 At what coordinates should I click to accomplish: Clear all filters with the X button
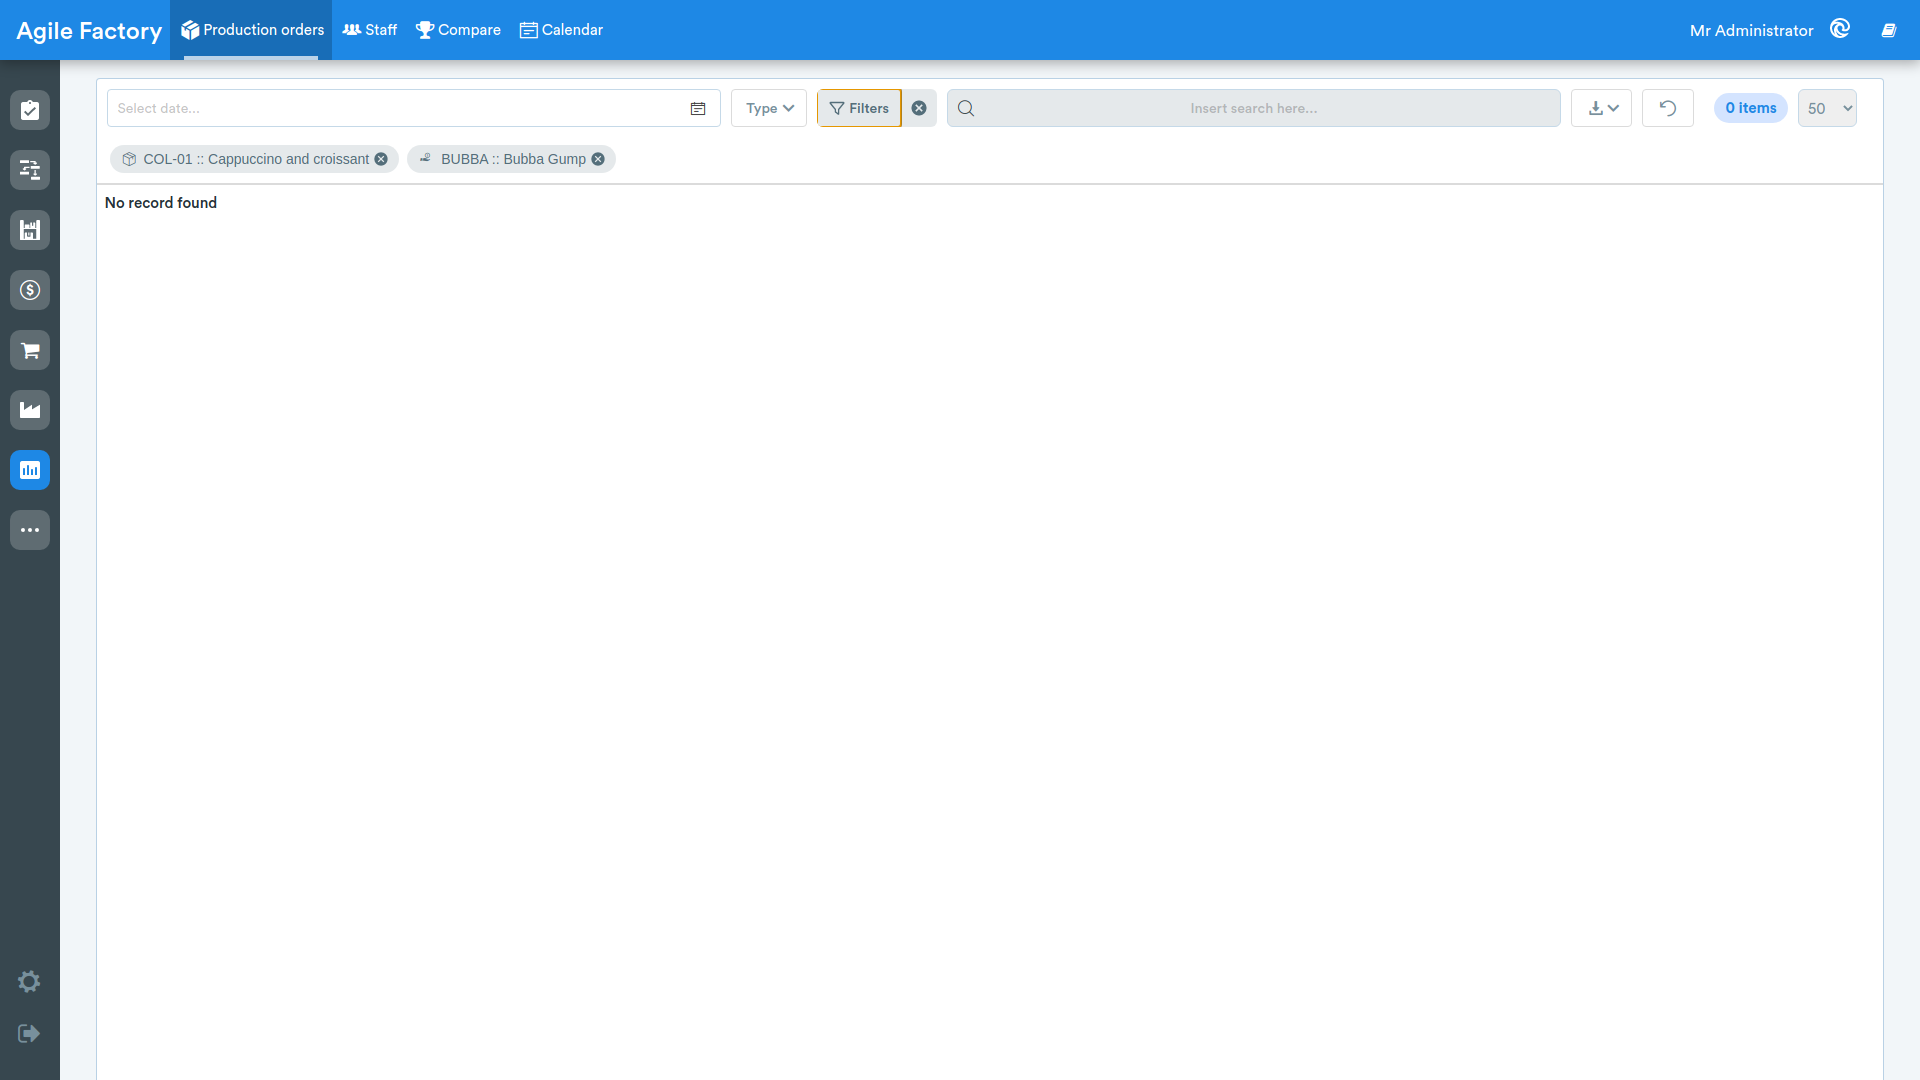[x=919, y=108]
